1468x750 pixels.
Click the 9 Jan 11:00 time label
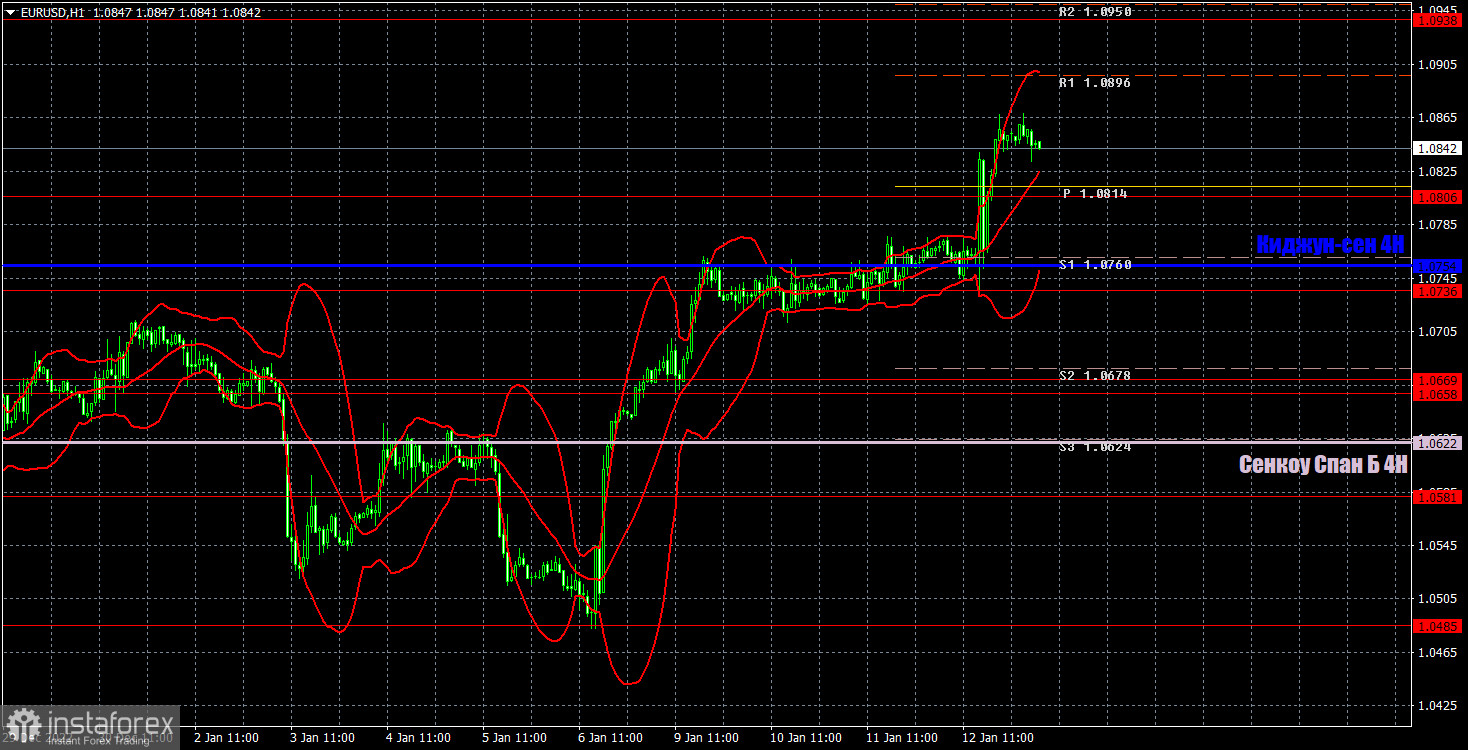tap(705, 738)
